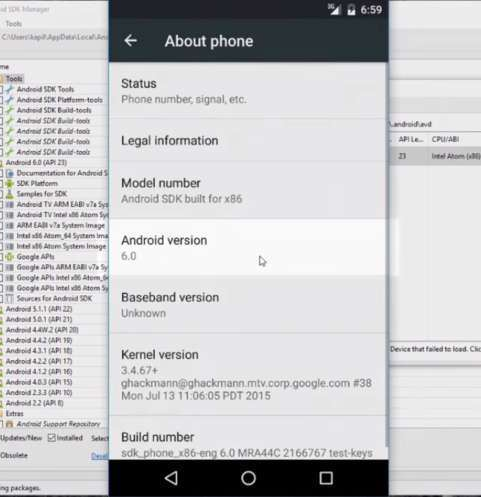
Task: Tap the Android Home circle button
Action: 248,478
